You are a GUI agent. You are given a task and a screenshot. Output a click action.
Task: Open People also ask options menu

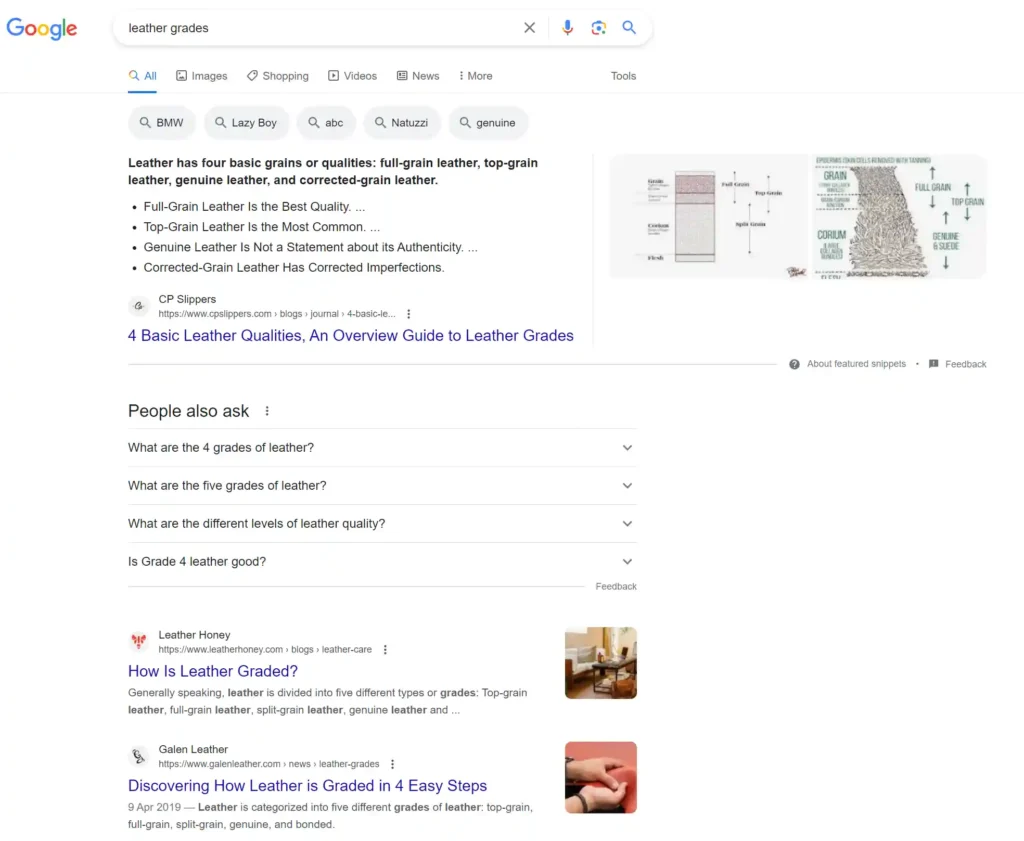tap(267, 411)
